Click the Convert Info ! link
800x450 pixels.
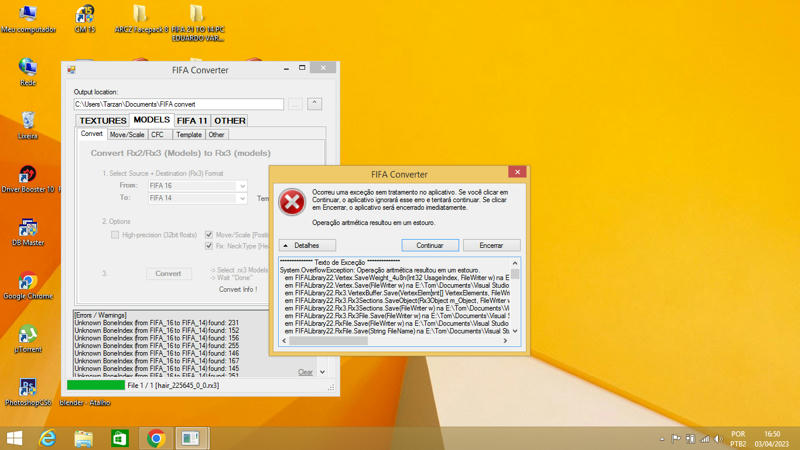point(238,289)
